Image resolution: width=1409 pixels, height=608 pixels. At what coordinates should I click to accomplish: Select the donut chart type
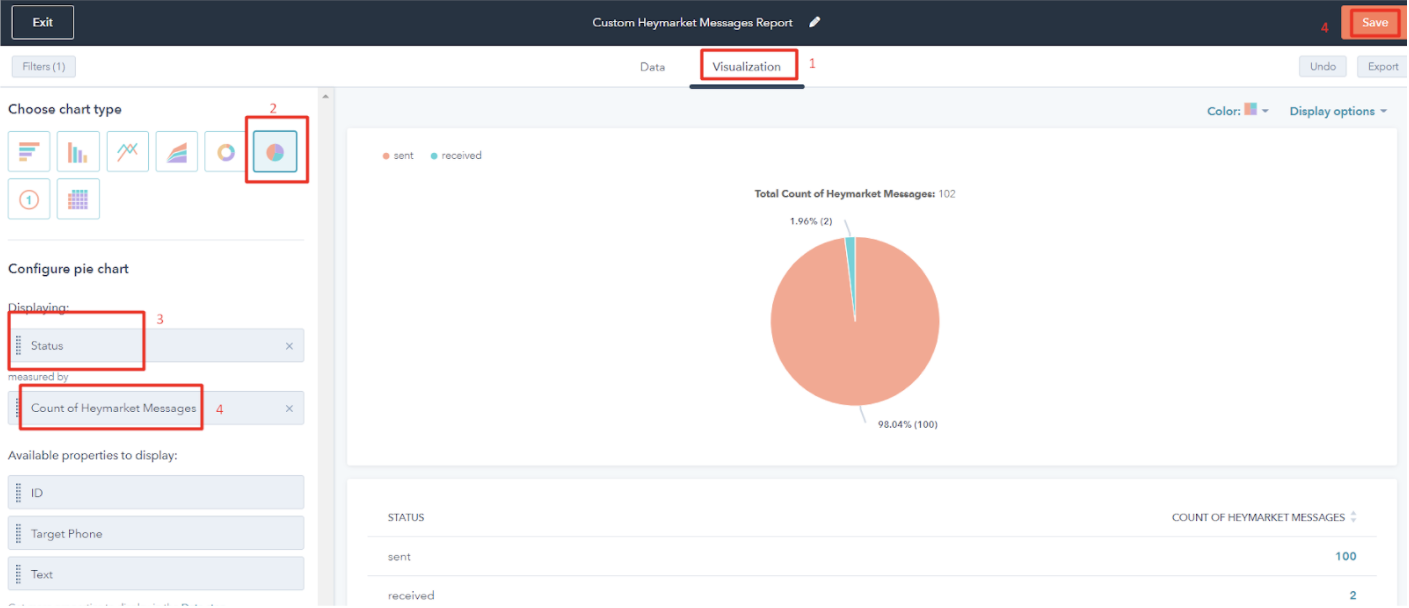(x=226, y=151)
